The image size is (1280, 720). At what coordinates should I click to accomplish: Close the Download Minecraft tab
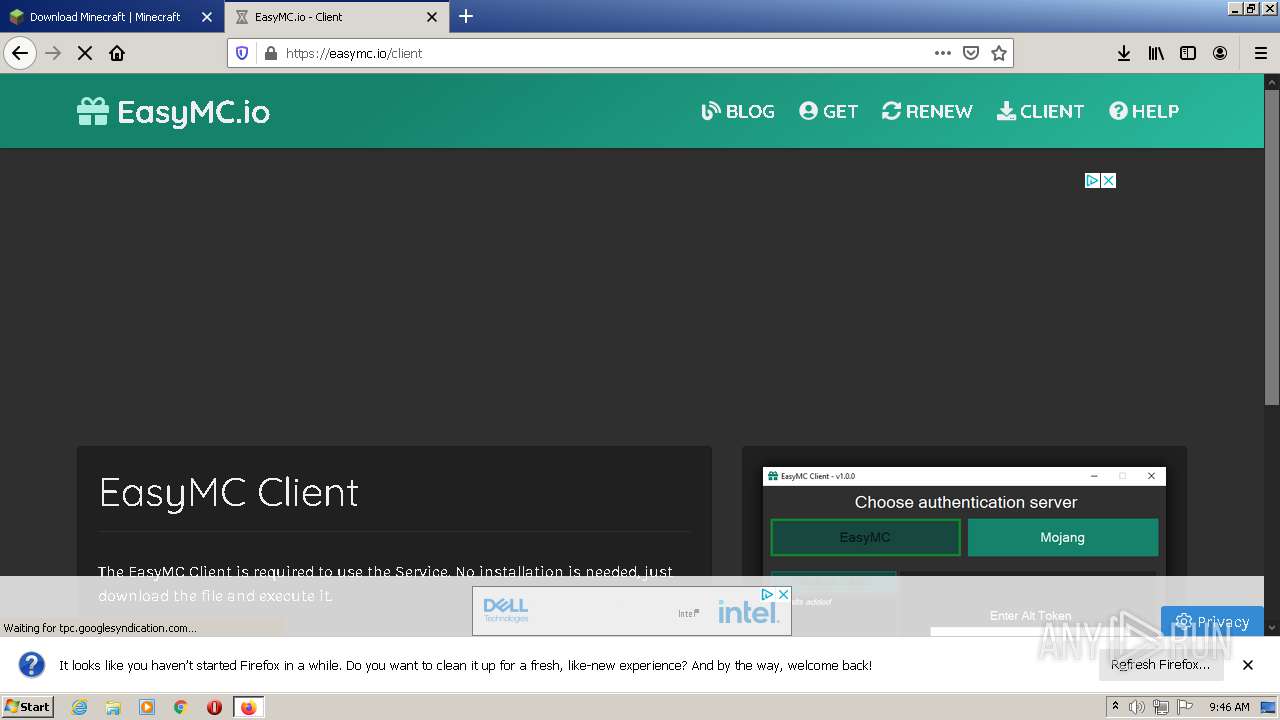coord(207,17)
